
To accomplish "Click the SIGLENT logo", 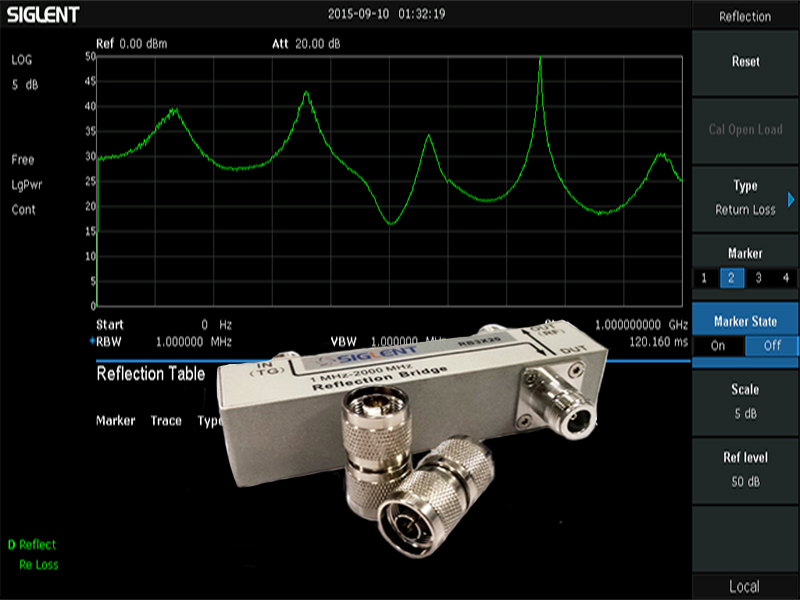I will (x=43, y=15).
